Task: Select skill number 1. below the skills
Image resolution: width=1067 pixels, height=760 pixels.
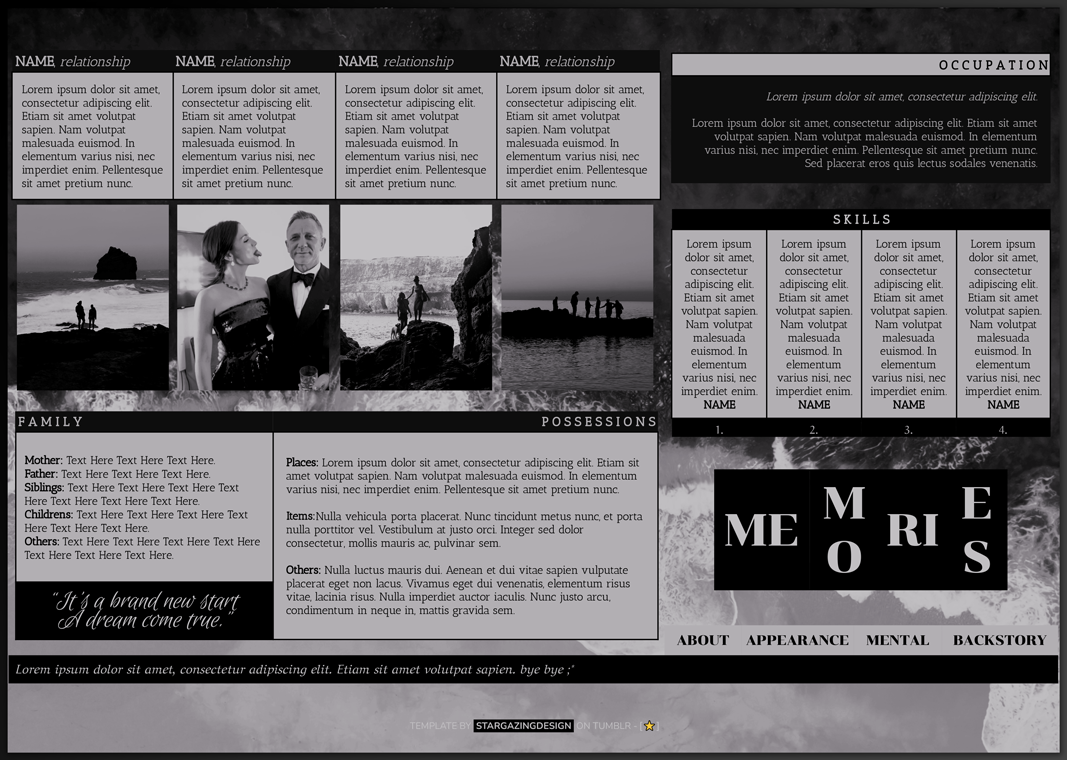Action: (x=719, y=430)
